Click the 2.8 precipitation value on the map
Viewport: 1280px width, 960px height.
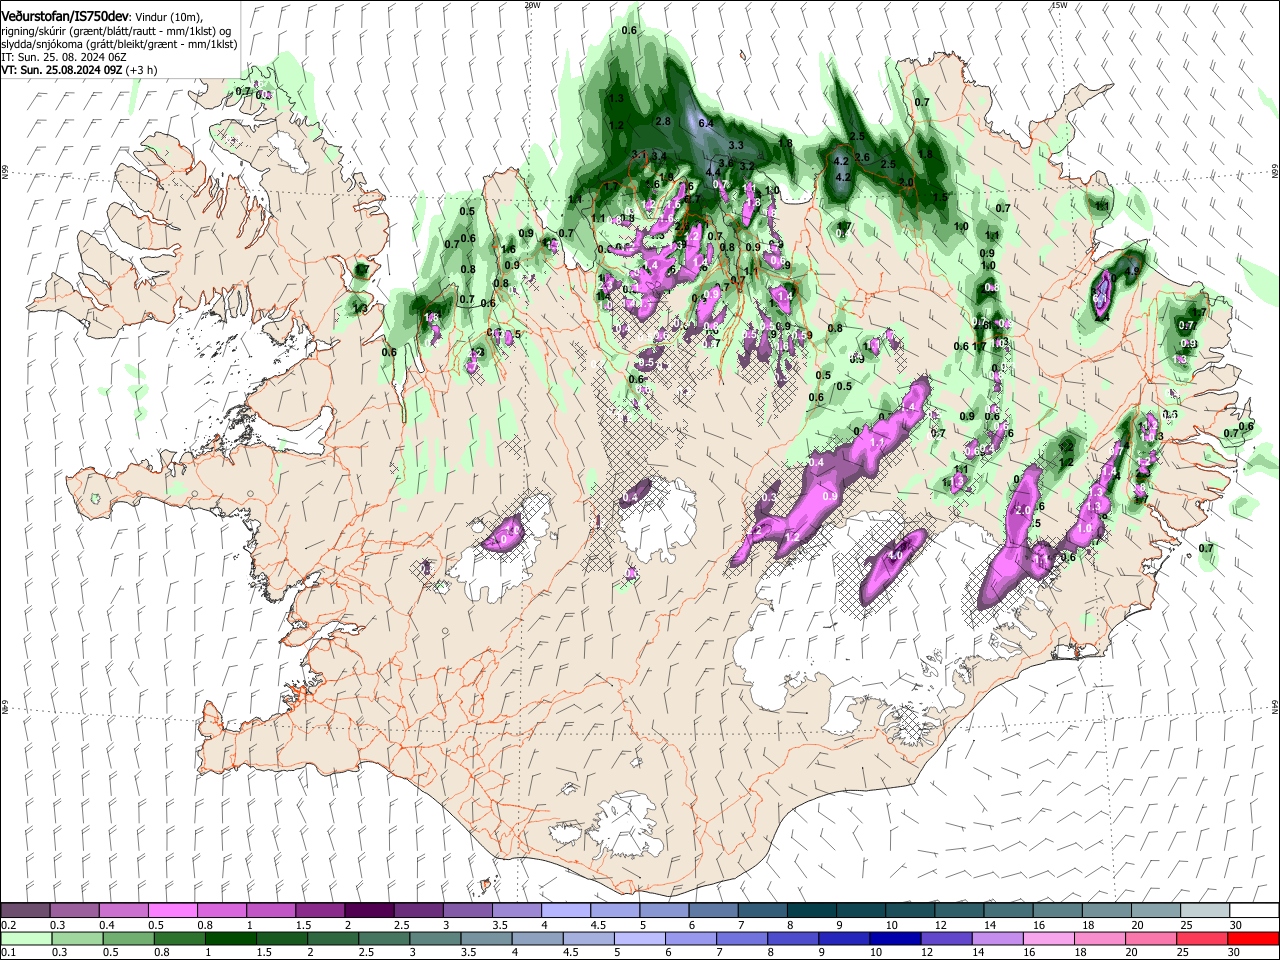662,121
